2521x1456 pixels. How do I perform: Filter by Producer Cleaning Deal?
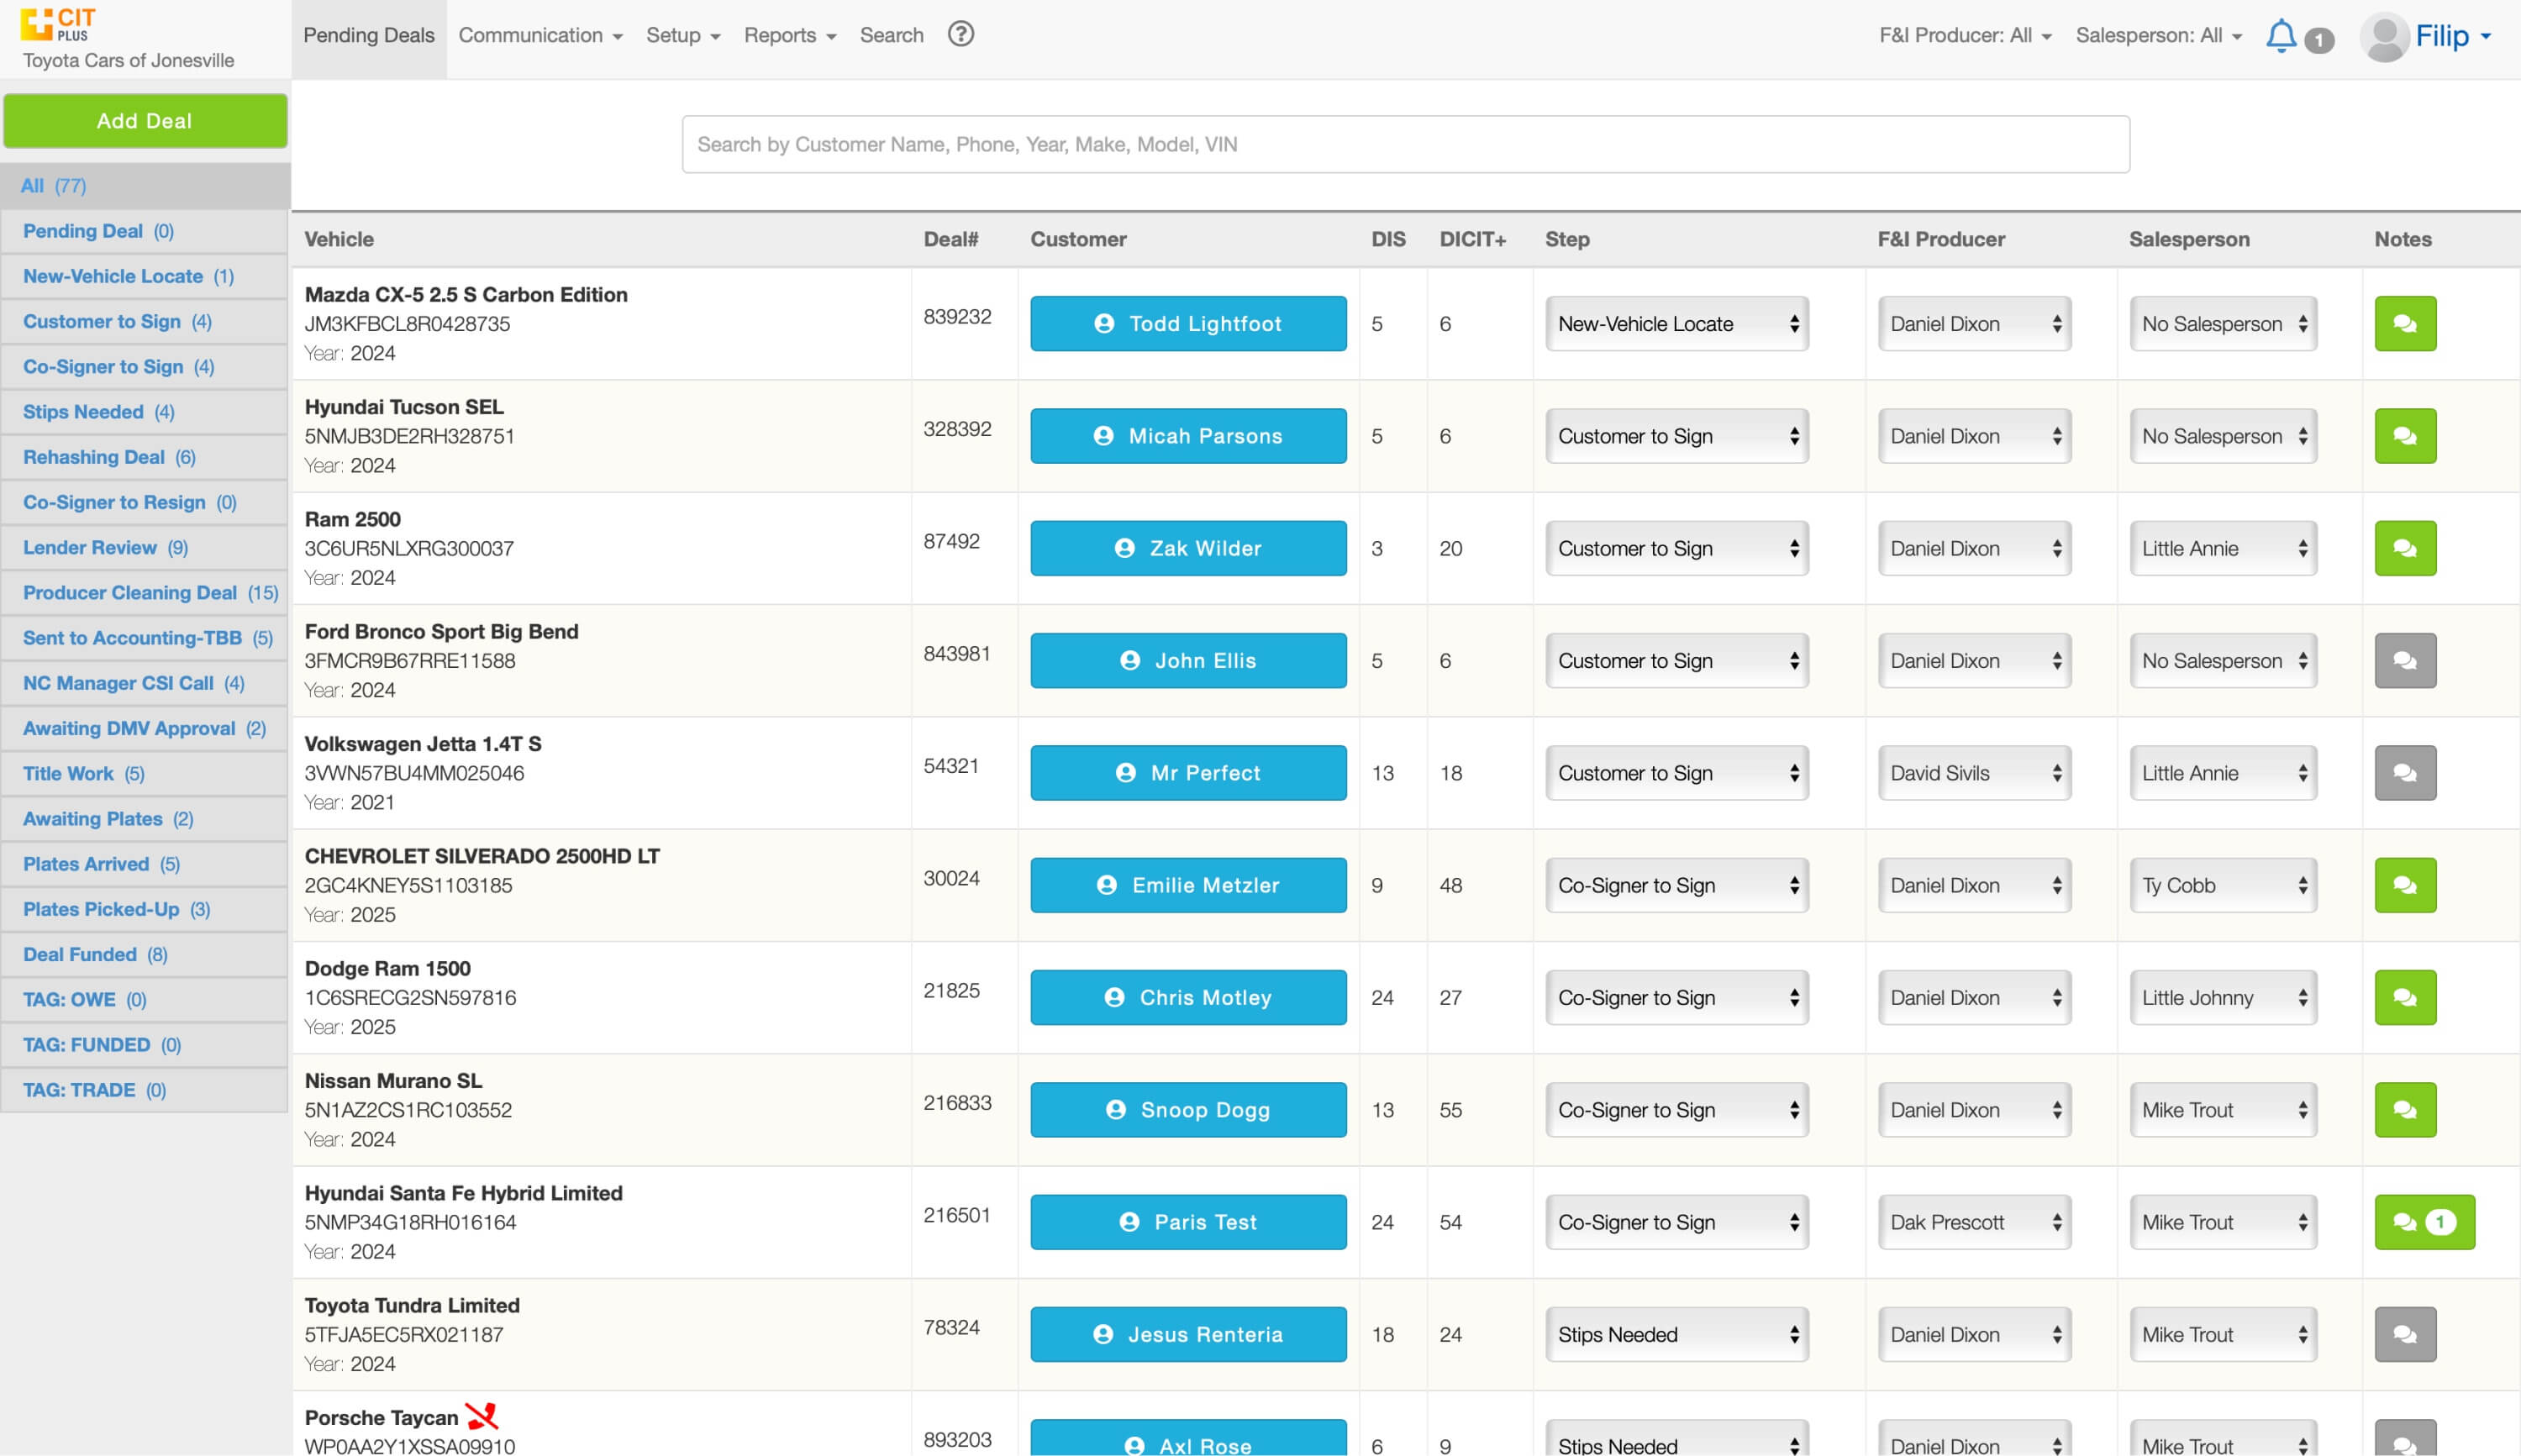130,592
